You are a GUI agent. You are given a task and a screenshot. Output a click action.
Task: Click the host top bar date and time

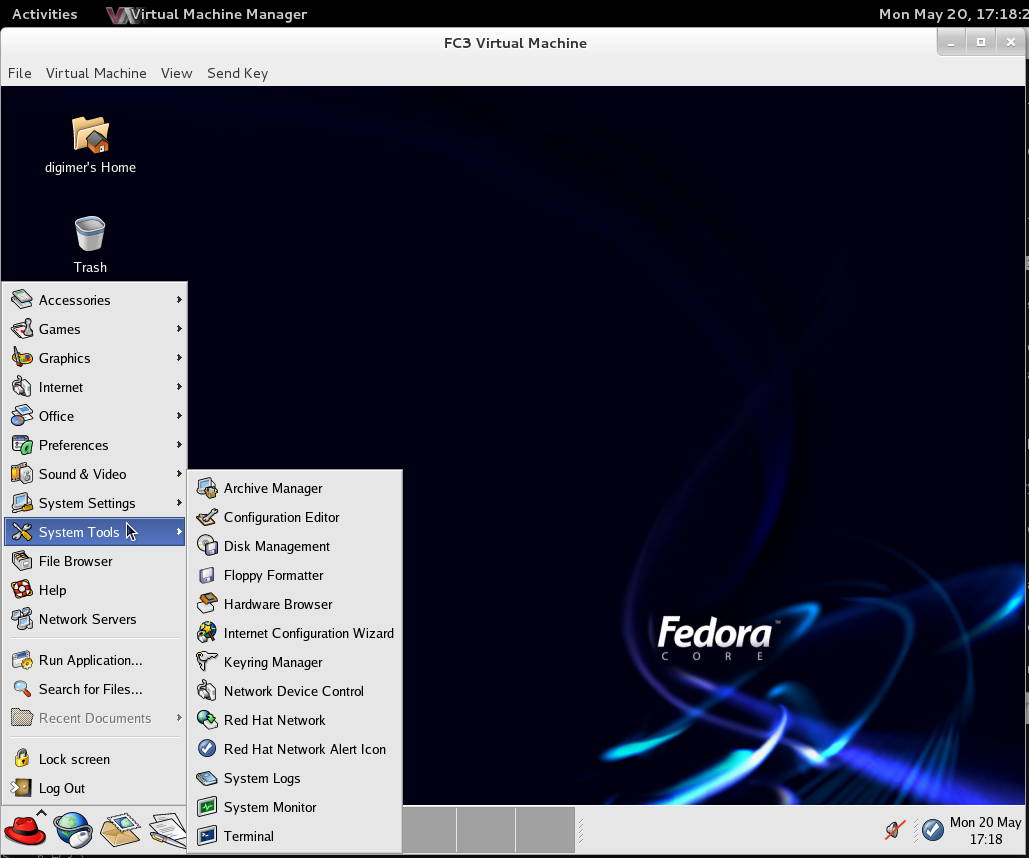(954, 14)
